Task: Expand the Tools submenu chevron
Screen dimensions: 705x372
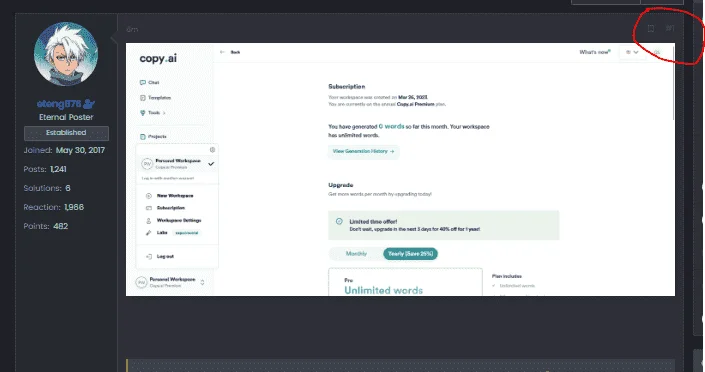Action: click(164, 113)
